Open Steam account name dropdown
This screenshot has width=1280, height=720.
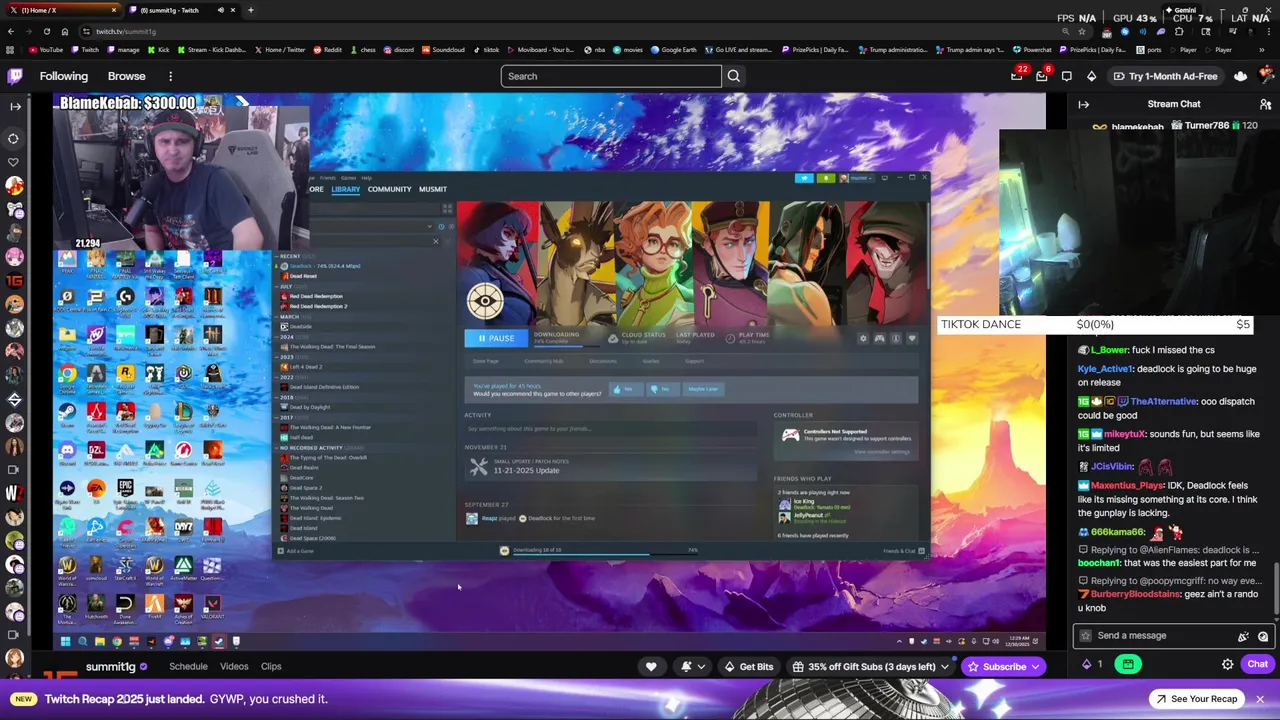pyautogui.click(x=859, y=178)
